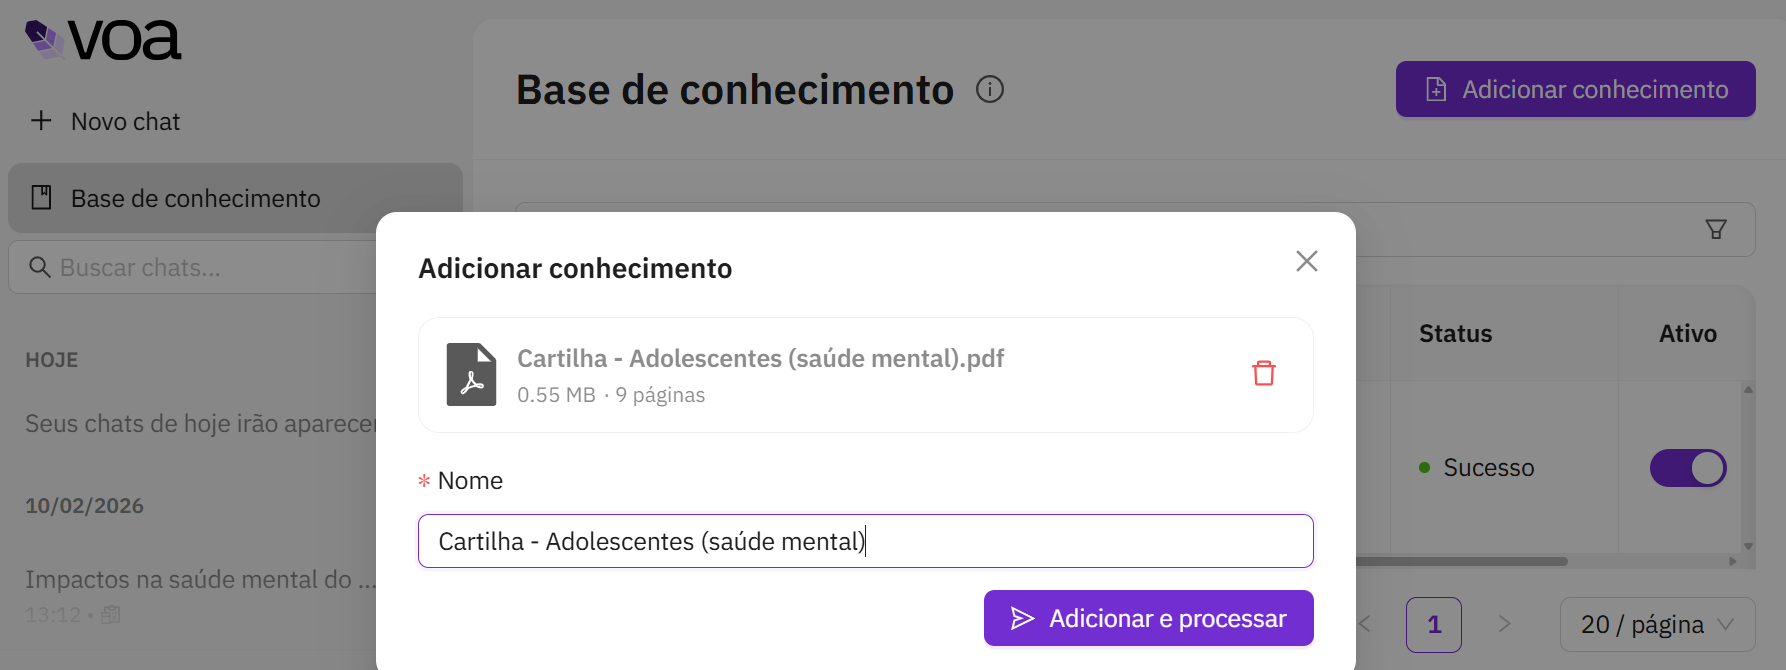Click the search magnifier icon
The image size is (1786, 670).
[40, 268]
